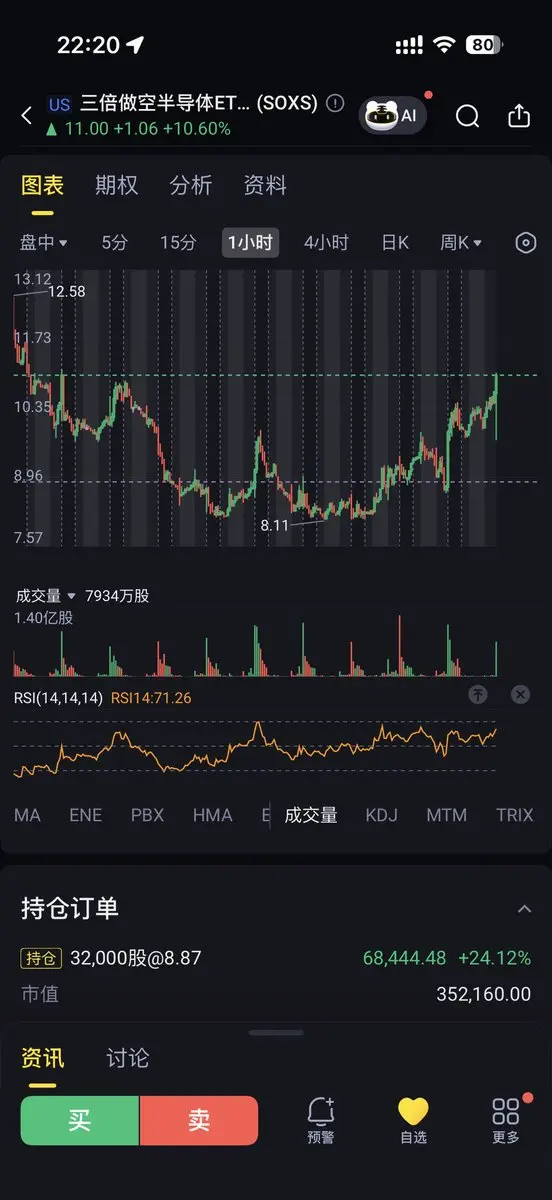Select the KDJ indicator
The height and width of the screenshot is (1200, 552).
click(381, 815)
